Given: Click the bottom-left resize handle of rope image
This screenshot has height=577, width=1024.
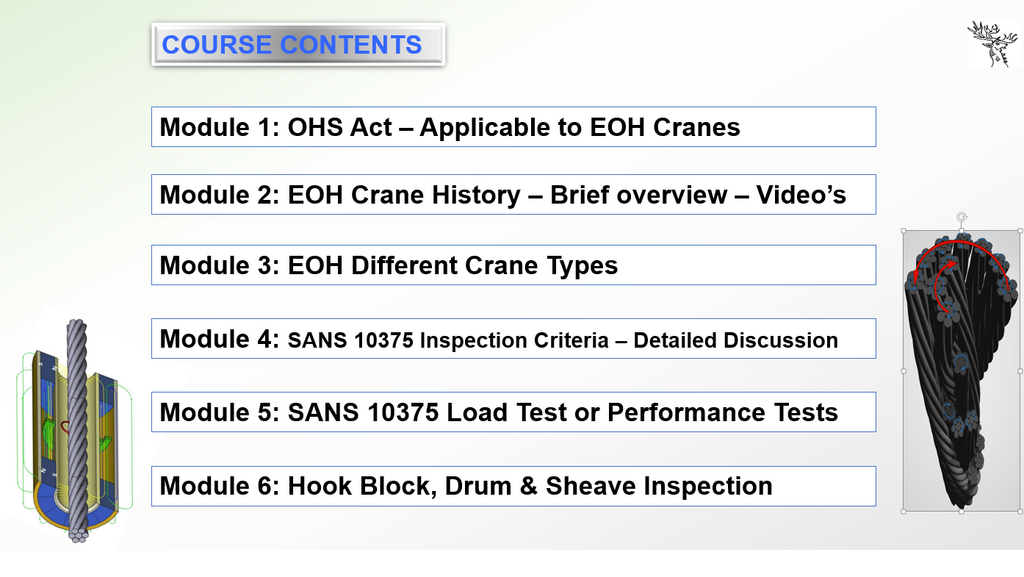Looking at the screenshot, I should click(903, 511).
